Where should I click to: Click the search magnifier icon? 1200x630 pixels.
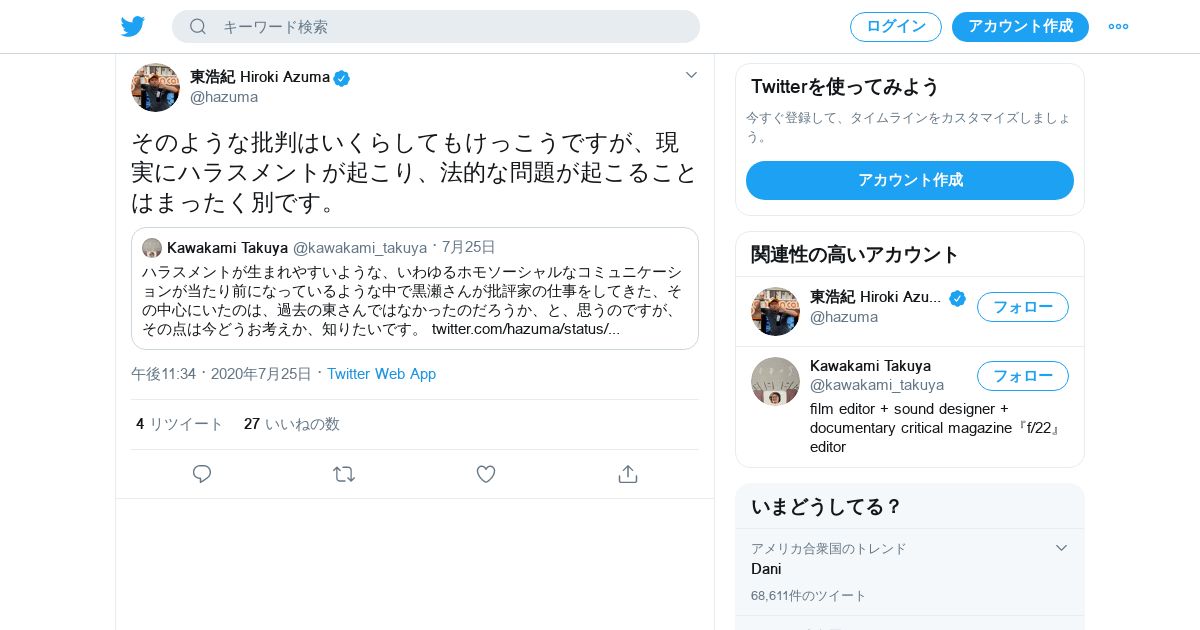pyautogui.click(x=198, y=27)
